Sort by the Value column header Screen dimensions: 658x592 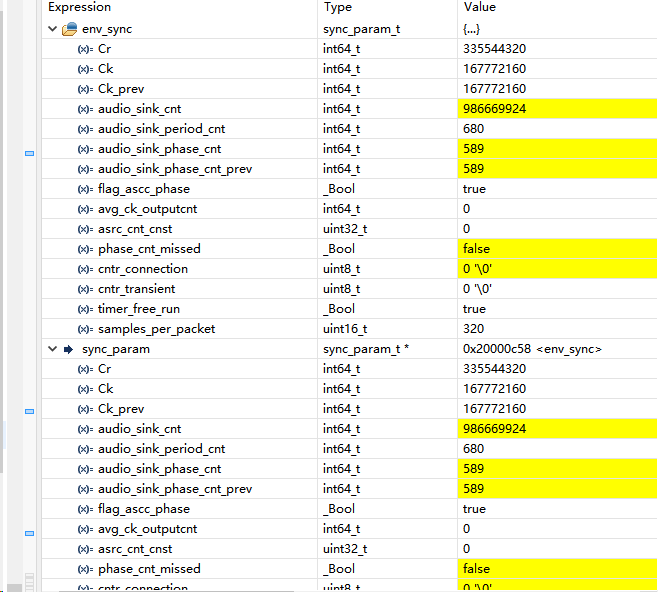pyautogui.click(x=480, y=8)
